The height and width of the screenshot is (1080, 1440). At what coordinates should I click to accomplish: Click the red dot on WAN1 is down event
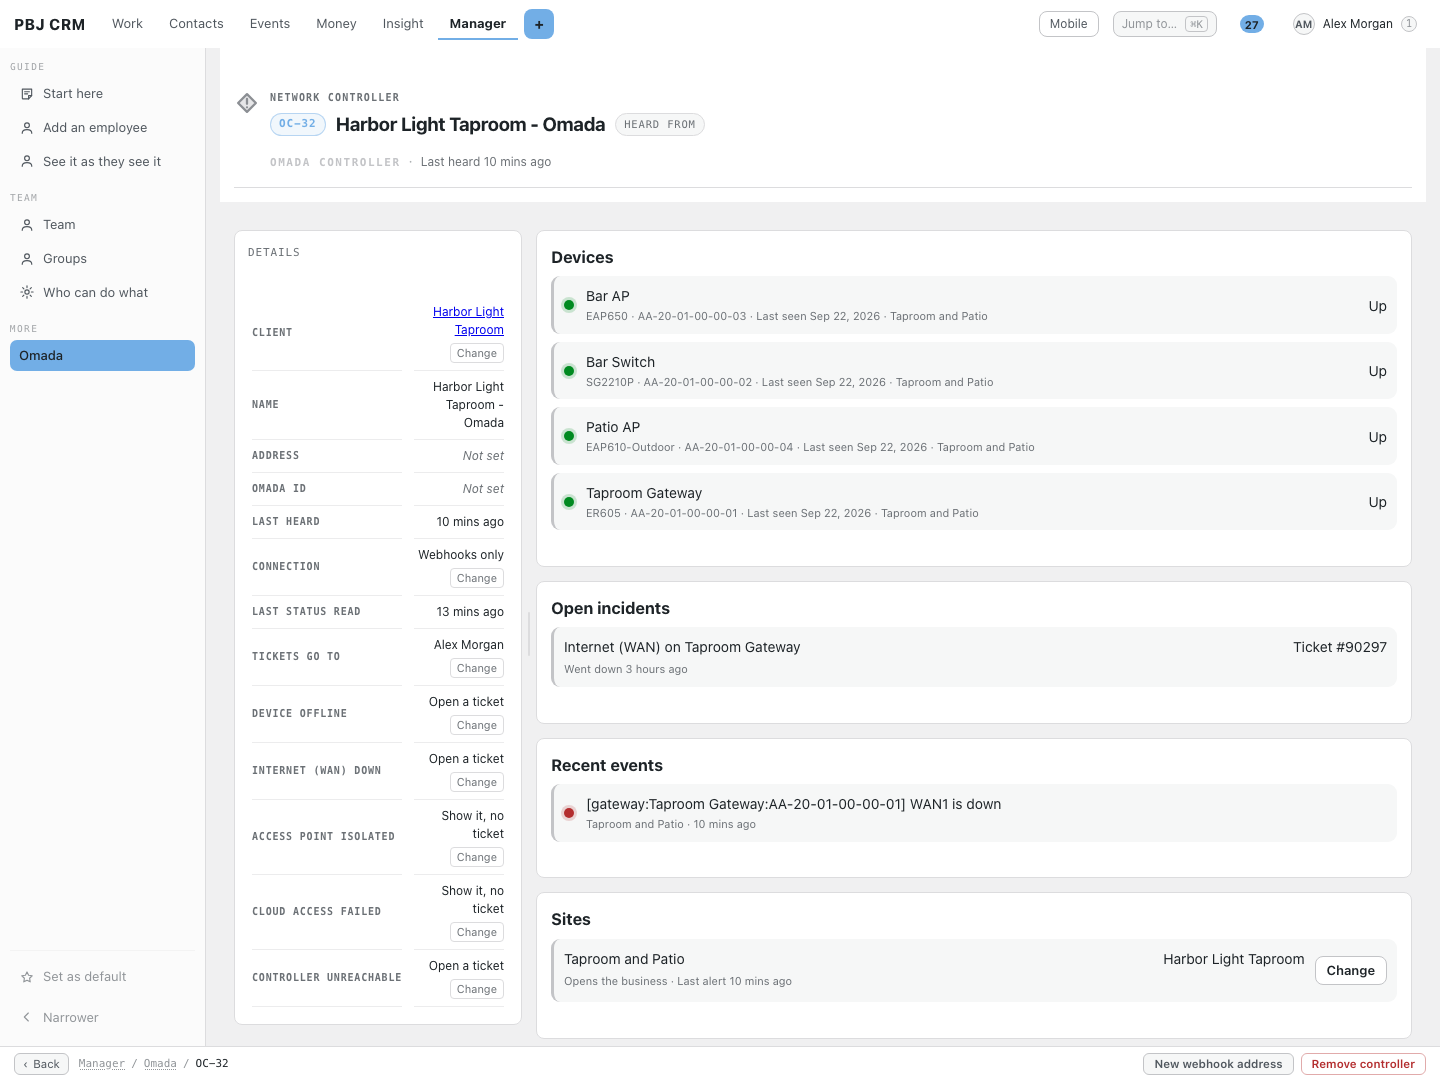tap(569, 813)
